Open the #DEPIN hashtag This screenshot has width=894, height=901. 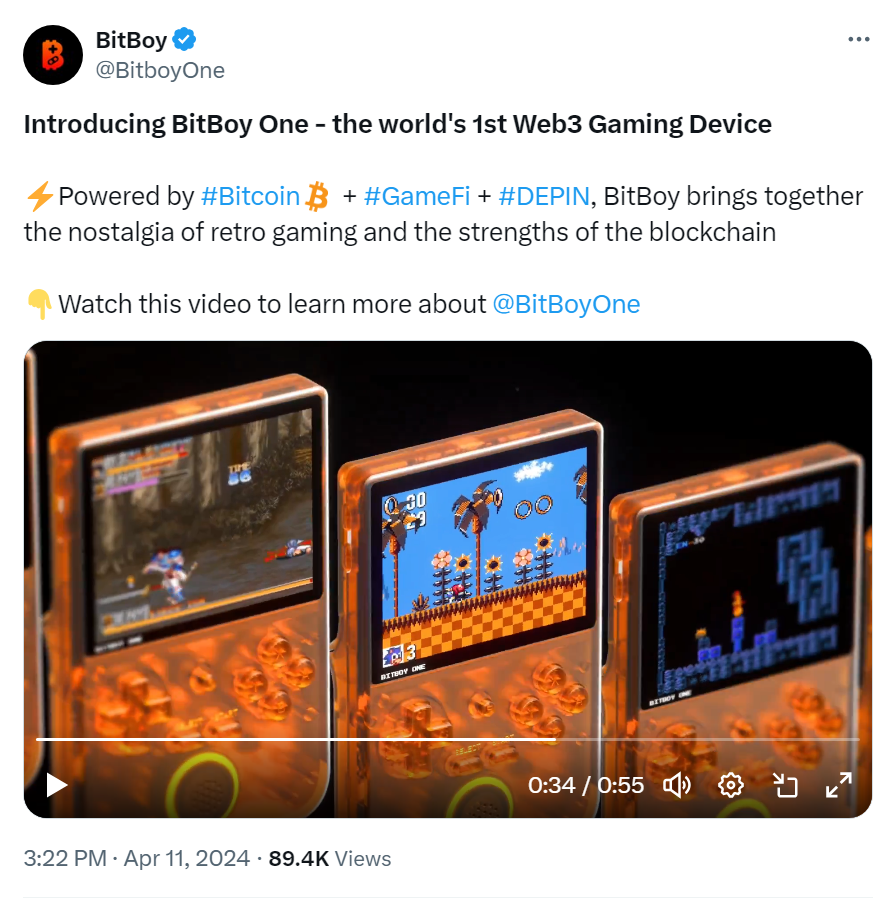(544, 196)
